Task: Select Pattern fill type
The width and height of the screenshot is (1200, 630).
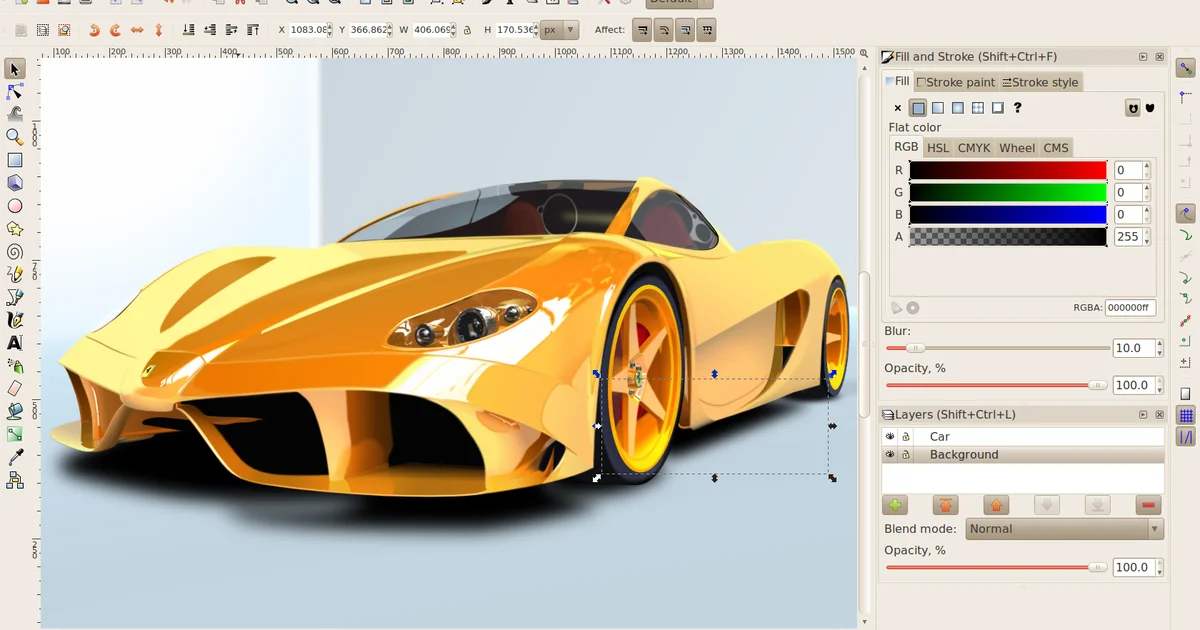Action: pos(978,108)
